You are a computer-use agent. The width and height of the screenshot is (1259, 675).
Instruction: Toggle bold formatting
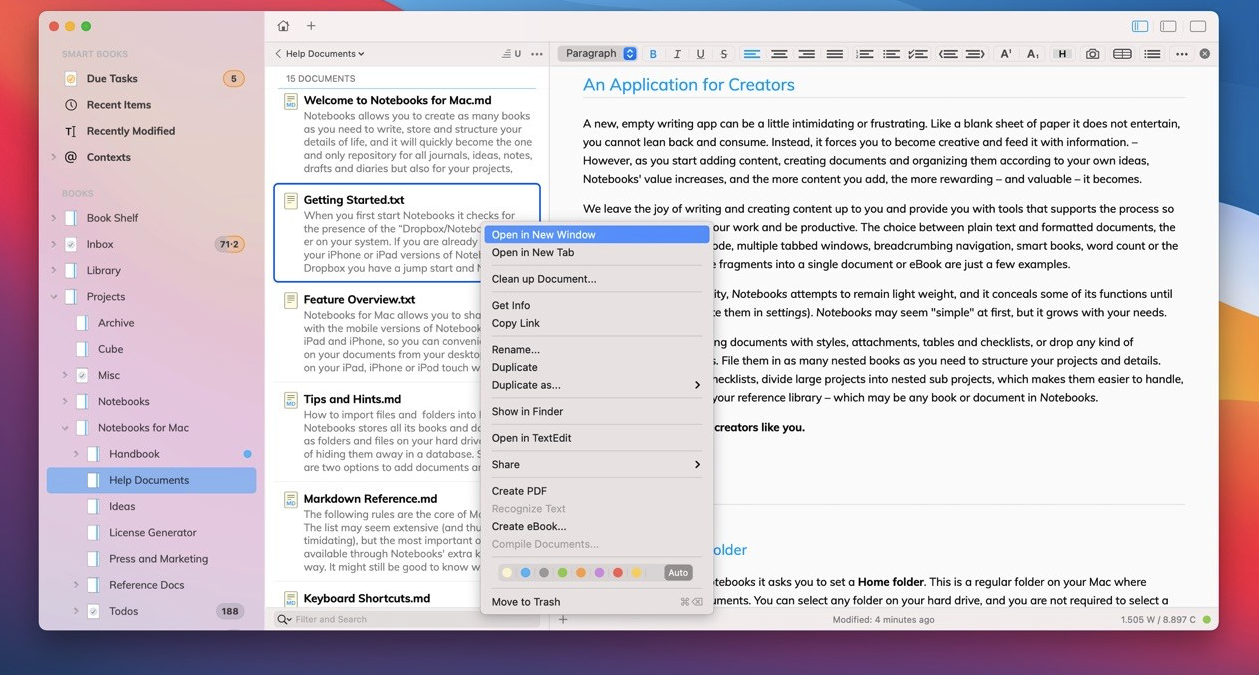tap(652, 53)
